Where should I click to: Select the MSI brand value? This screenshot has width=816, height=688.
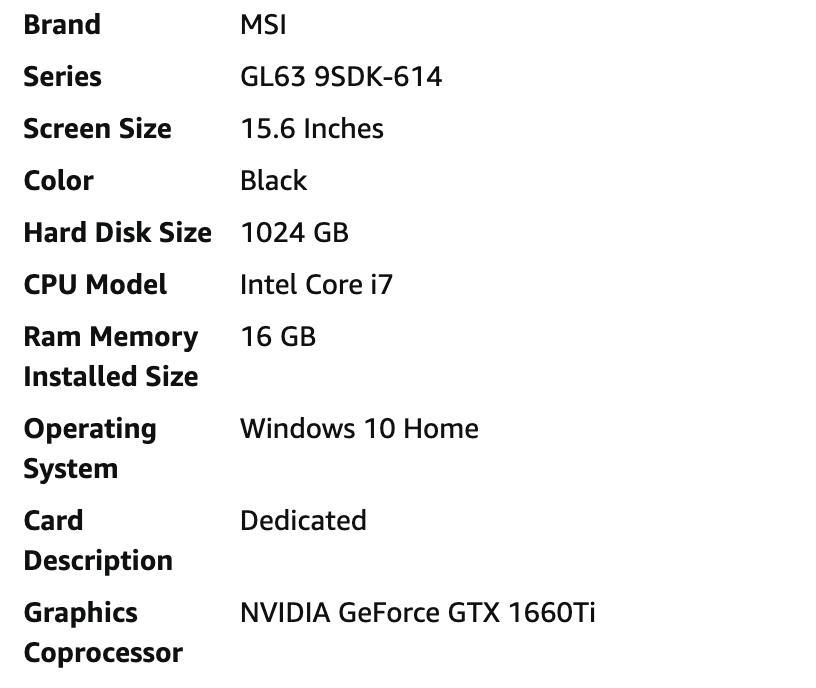(x=263, y=25)
